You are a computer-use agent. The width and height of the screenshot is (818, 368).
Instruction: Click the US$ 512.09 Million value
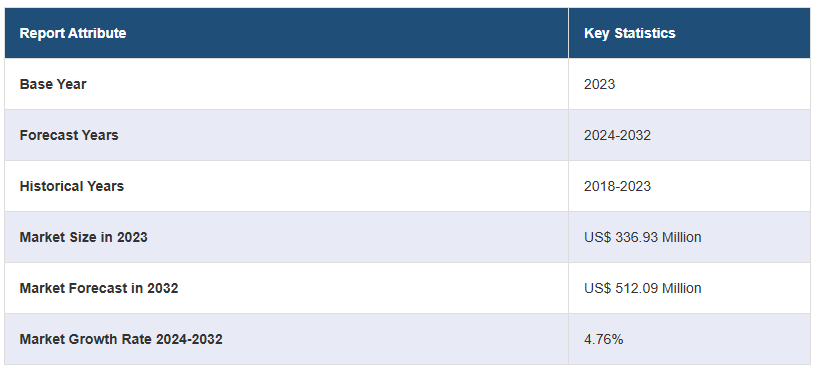[642, 288]
